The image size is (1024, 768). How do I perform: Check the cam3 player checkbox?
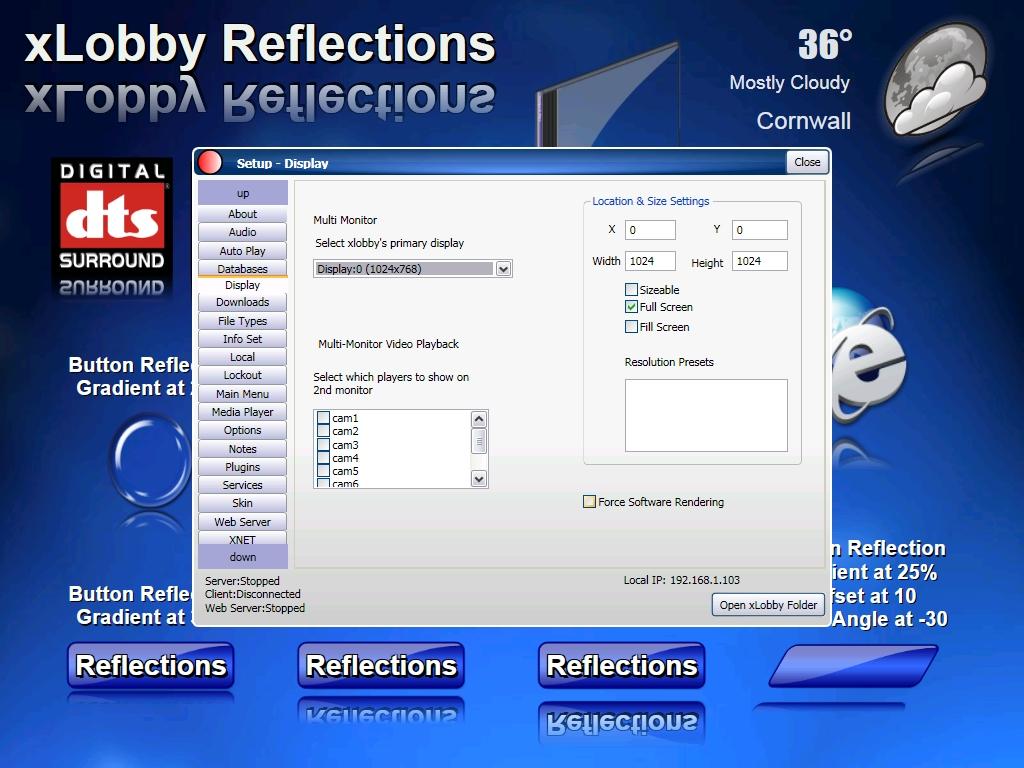[323, 445]
